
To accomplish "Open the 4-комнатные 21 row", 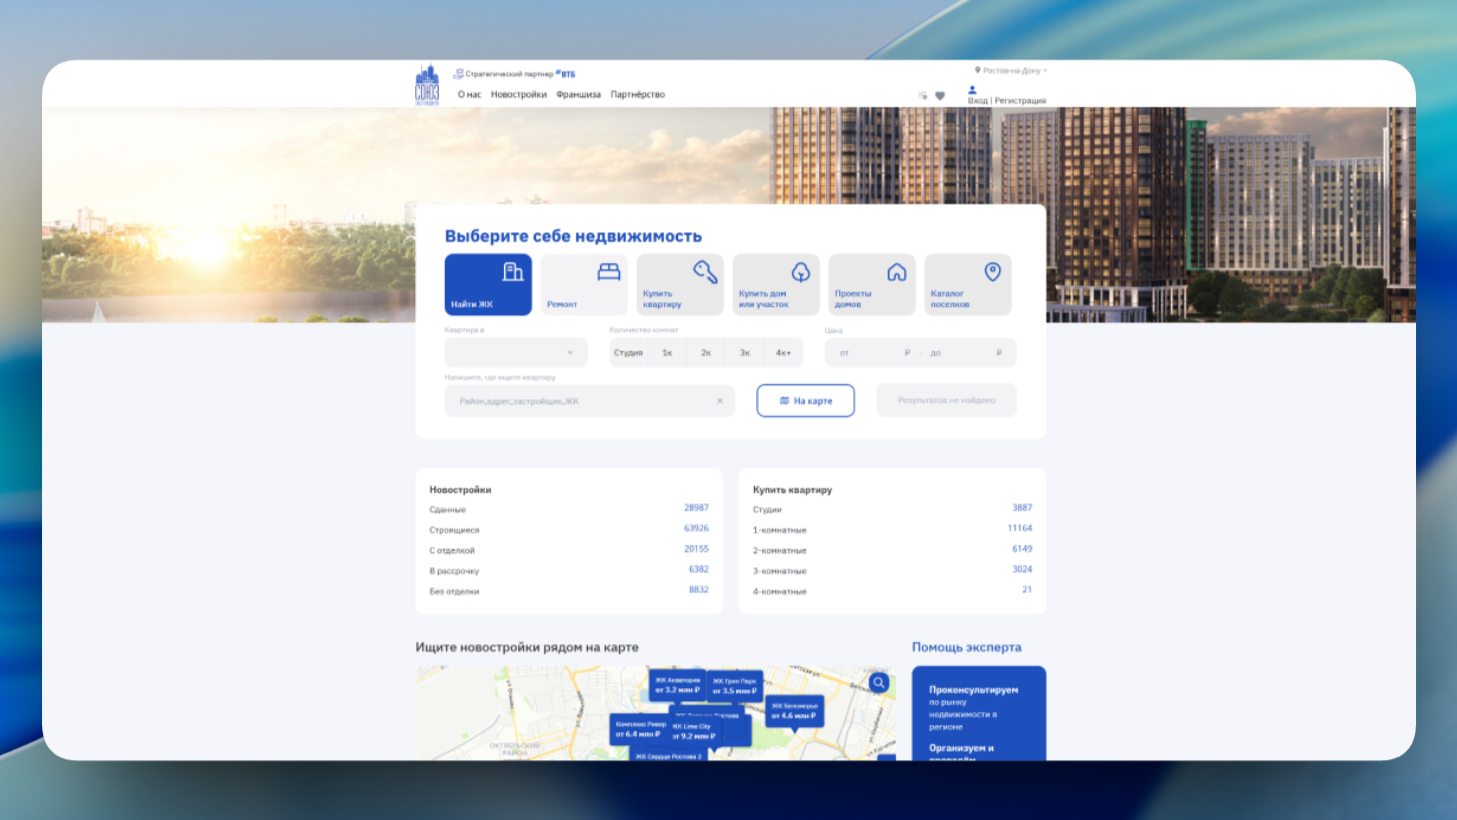I will point(892,591).
